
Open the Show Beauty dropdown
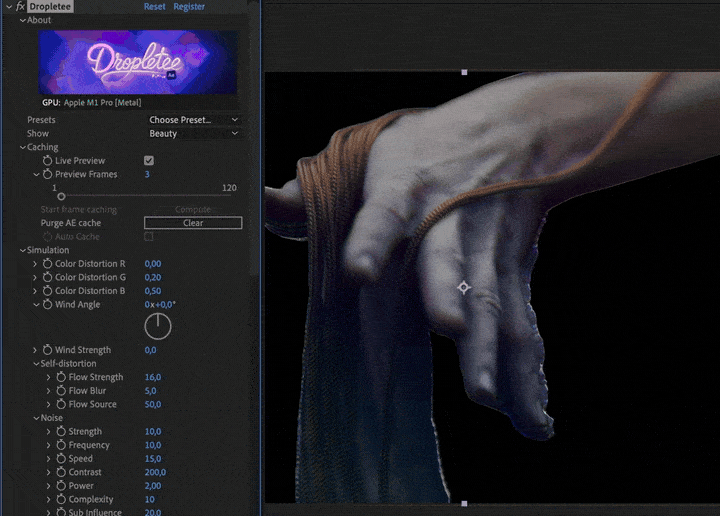[x=192, y=133]
